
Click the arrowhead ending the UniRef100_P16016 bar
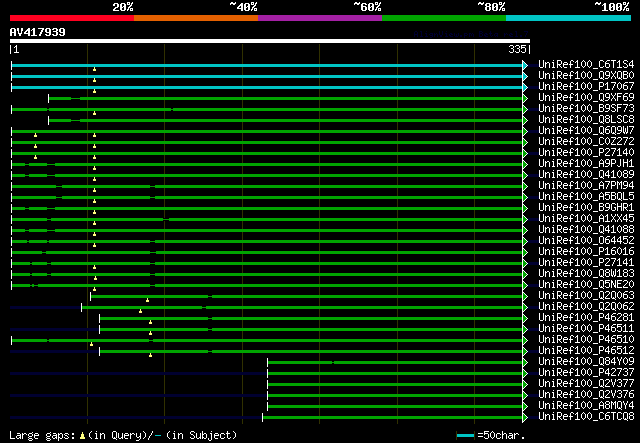tap(525, 252)
